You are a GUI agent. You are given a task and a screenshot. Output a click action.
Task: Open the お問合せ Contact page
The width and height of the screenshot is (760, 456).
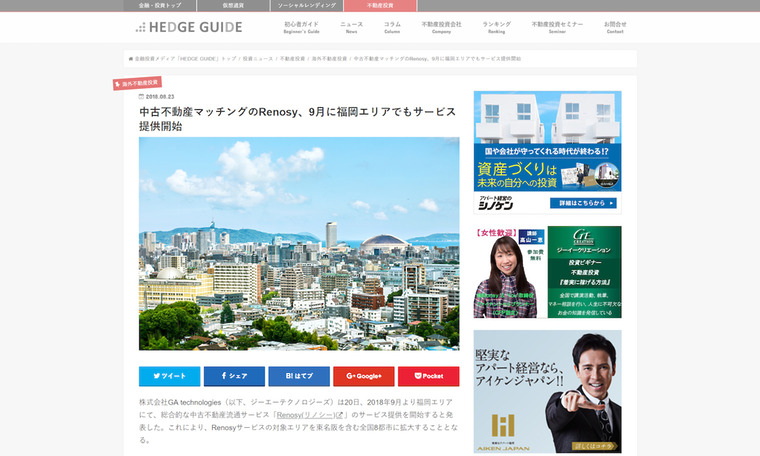615,27
